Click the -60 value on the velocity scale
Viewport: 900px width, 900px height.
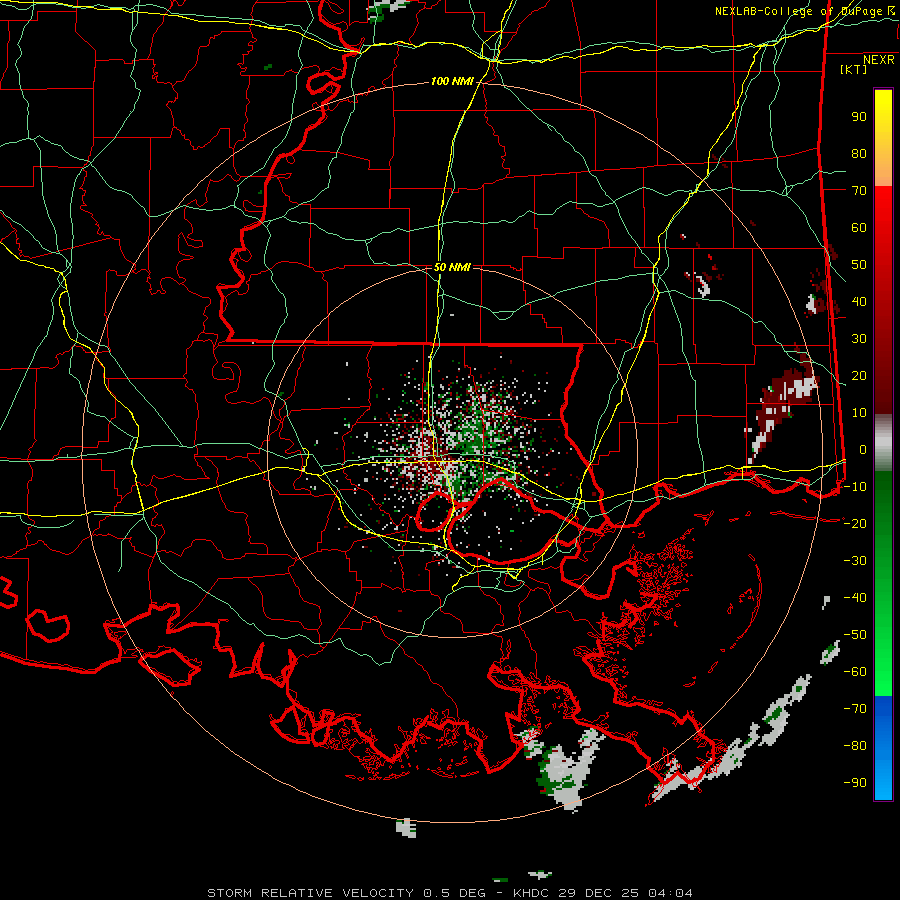[x=855, y=672]
